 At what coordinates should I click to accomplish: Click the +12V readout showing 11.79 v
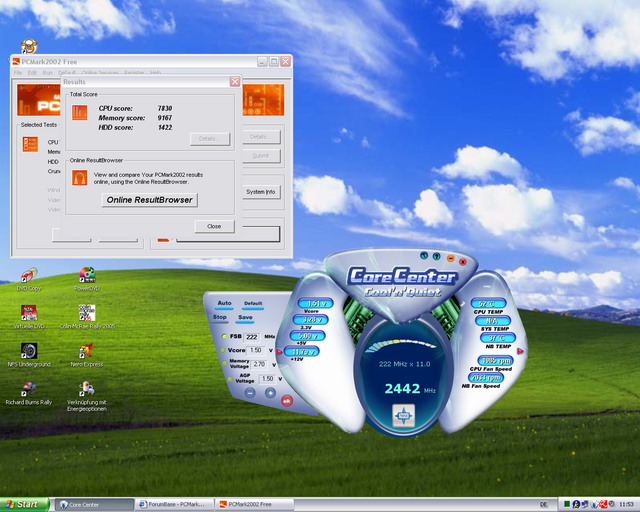[x=302, y=352]
